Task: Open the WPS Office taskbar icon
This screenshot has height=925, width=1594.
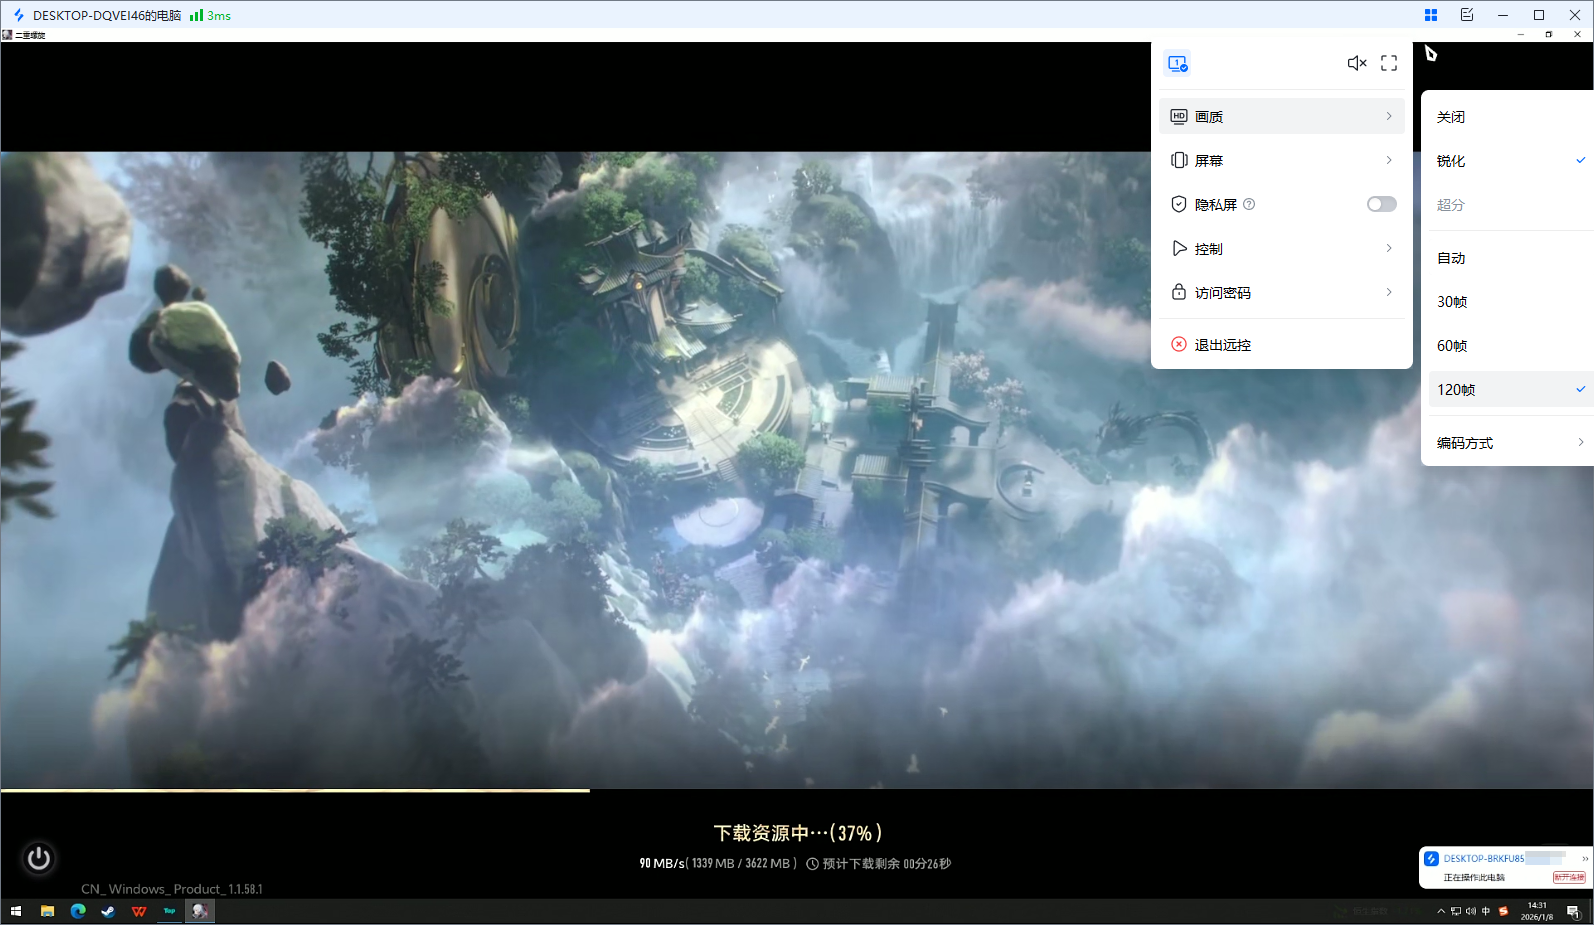Action: (139, 911)
